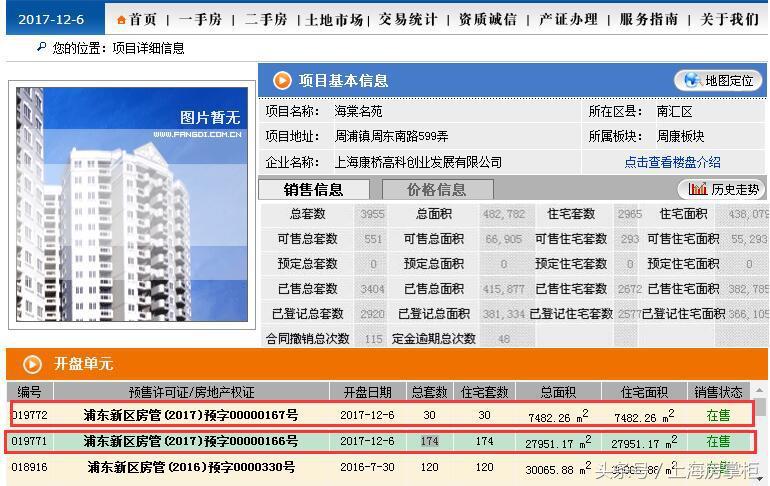
Task: Open permit 浦东新区房管(2017)预字00000166号
Action: 191,441
